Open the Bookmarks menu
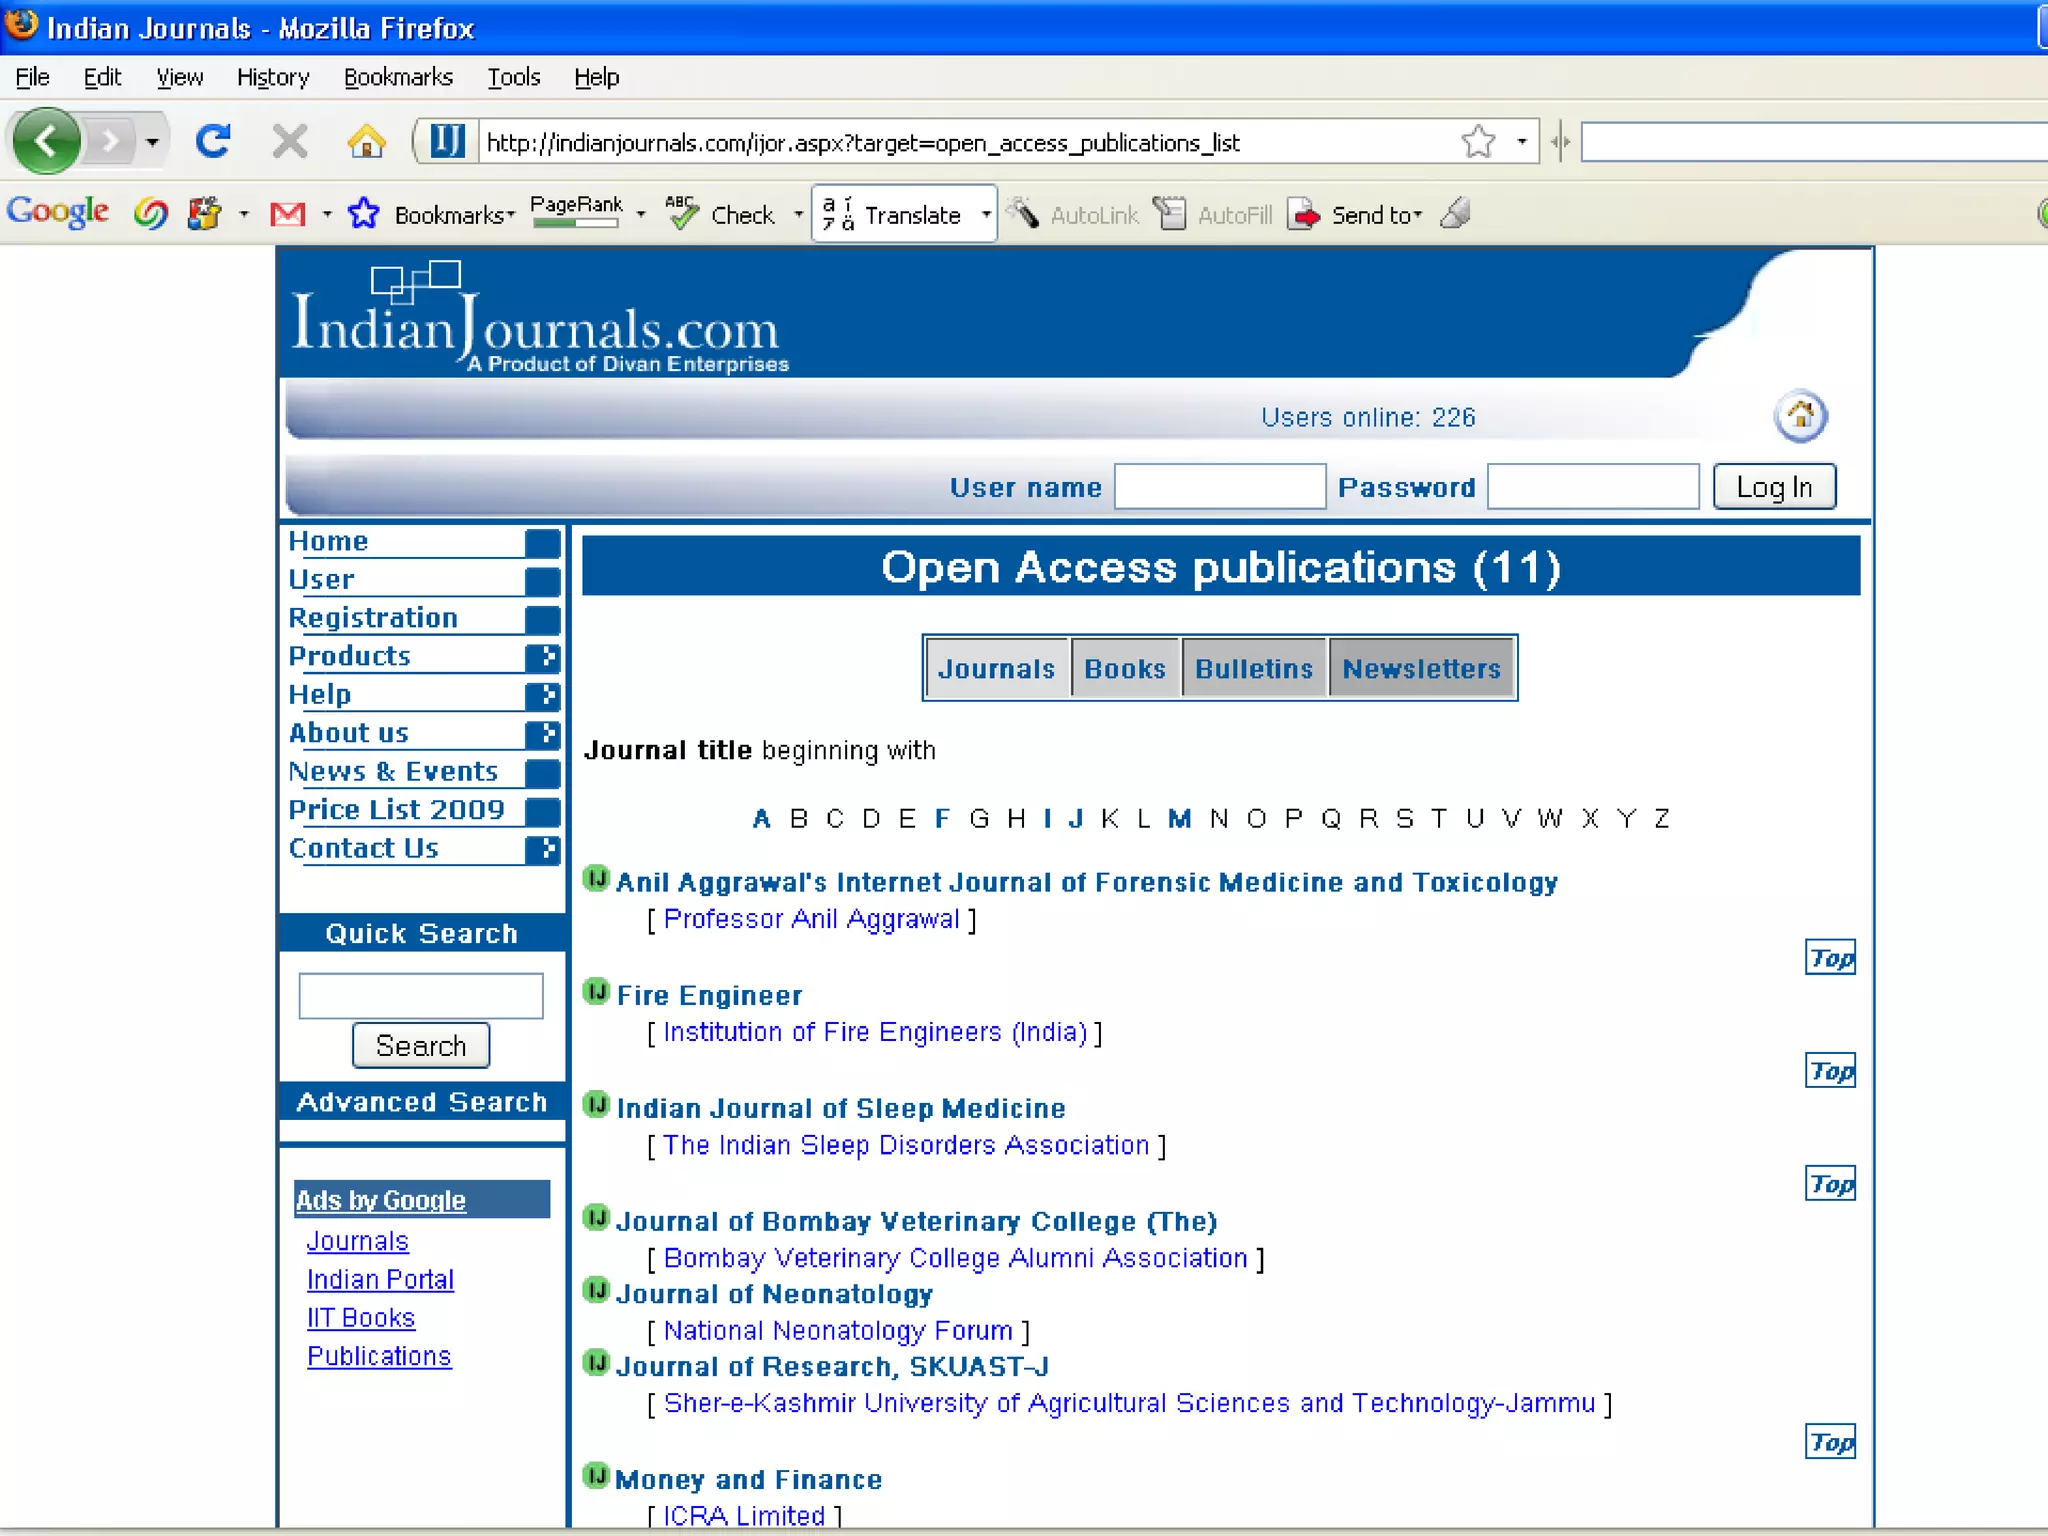This screenshot has width=2048, height=1536. 398,77
